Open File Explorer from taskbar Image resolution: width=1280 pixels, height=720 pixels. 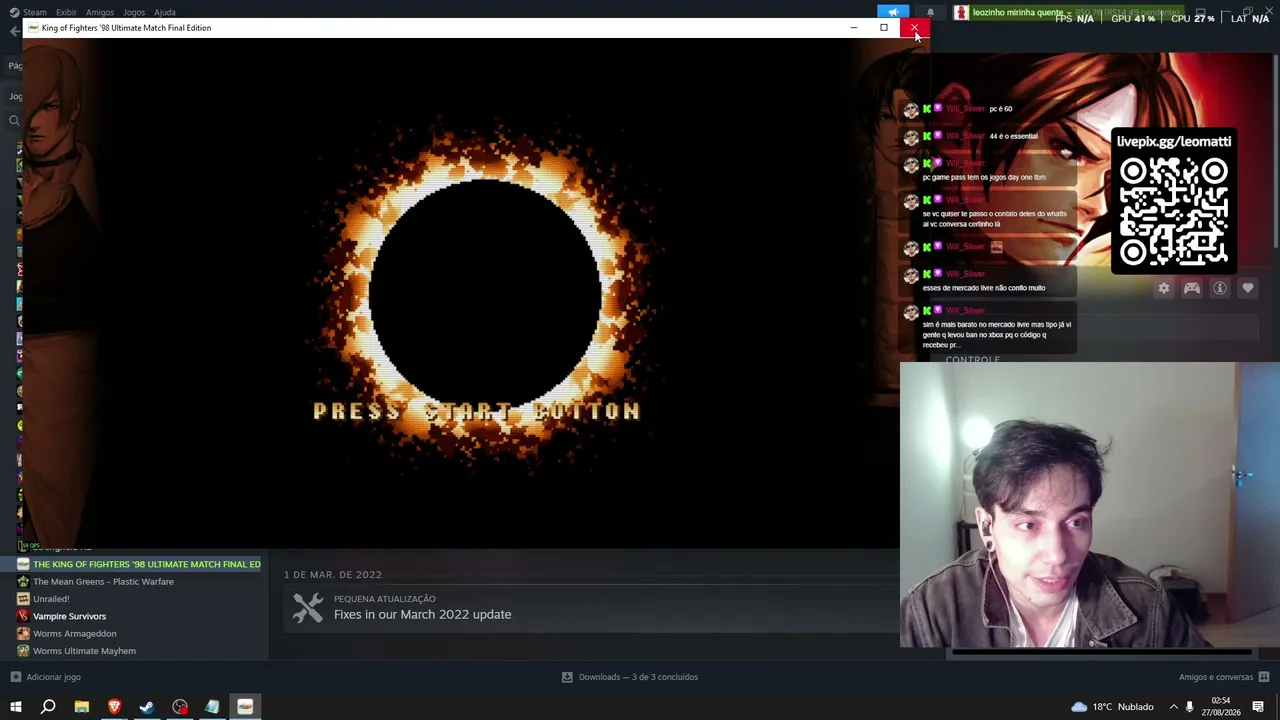[x=81, y=707]
